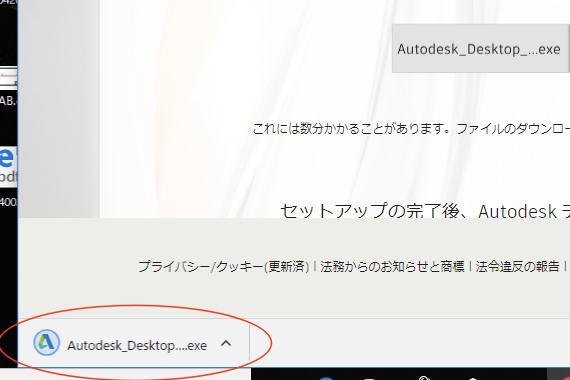Click the AB. desktop icon label
This screenshot has width=570, height=380.
(x=8, y=101)
